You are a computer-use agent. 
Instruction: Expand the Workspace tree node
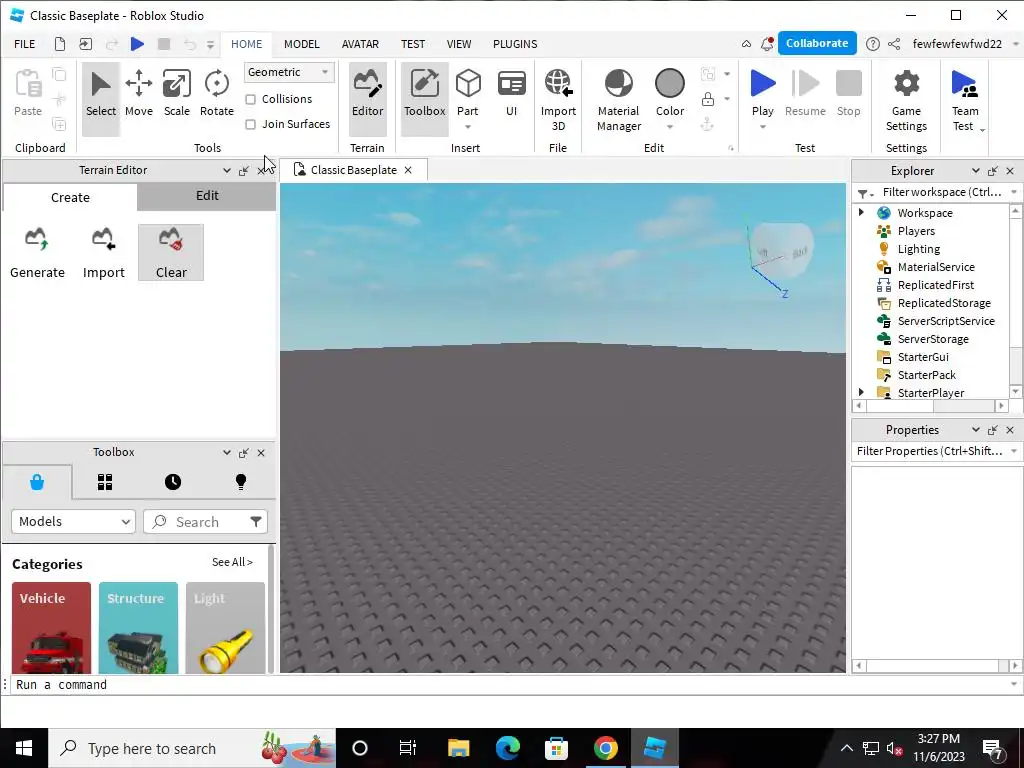(x=861, y=212)
